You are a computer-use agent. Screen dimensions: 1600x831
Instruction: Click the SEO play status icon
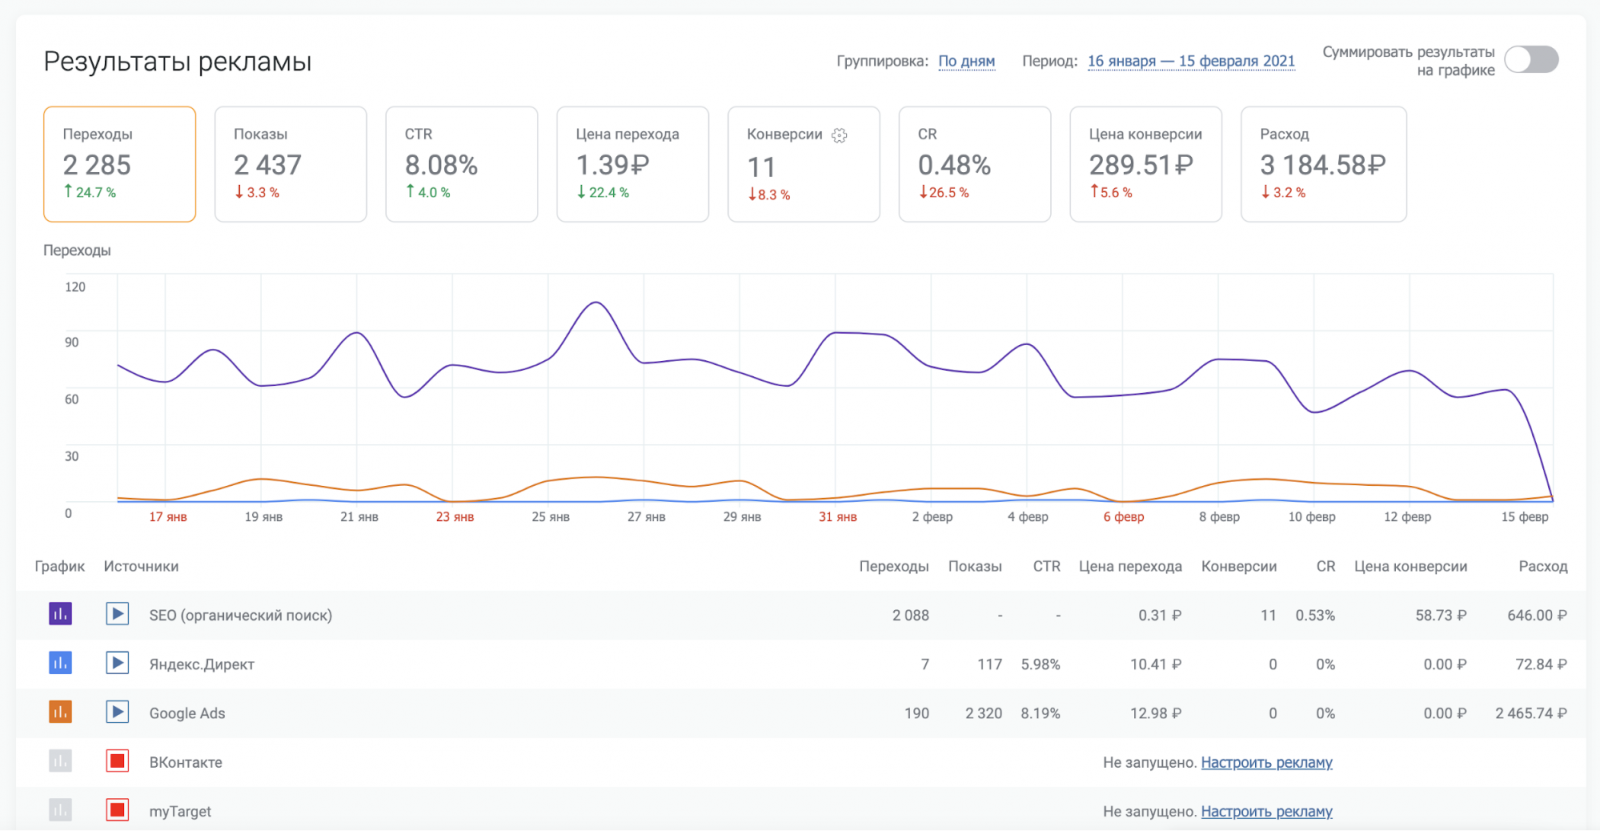tap(117, 614)
